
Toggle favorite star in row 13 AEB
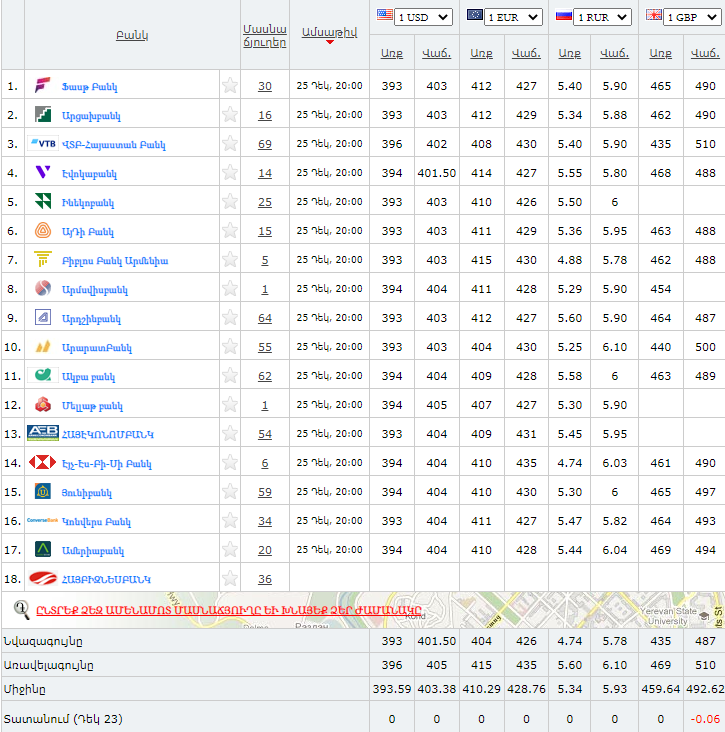[x=230, y=433]
